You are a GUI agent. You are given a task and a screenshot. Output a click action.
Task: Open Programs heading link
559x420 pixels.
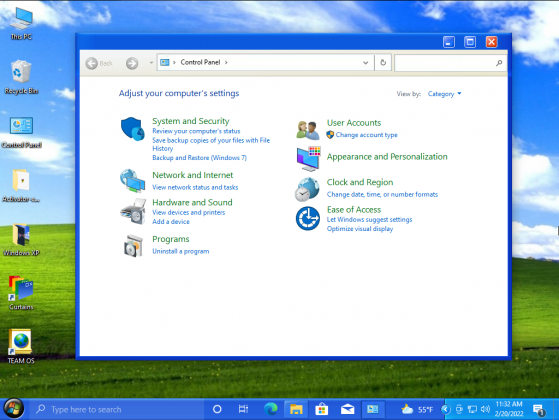pyautogui.click(x=171, y=239)
